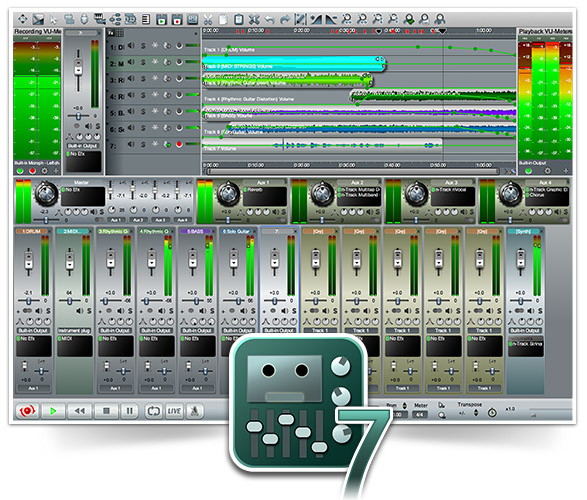Rewind to the beginning

pyautogui.click(x=79, y=411)
